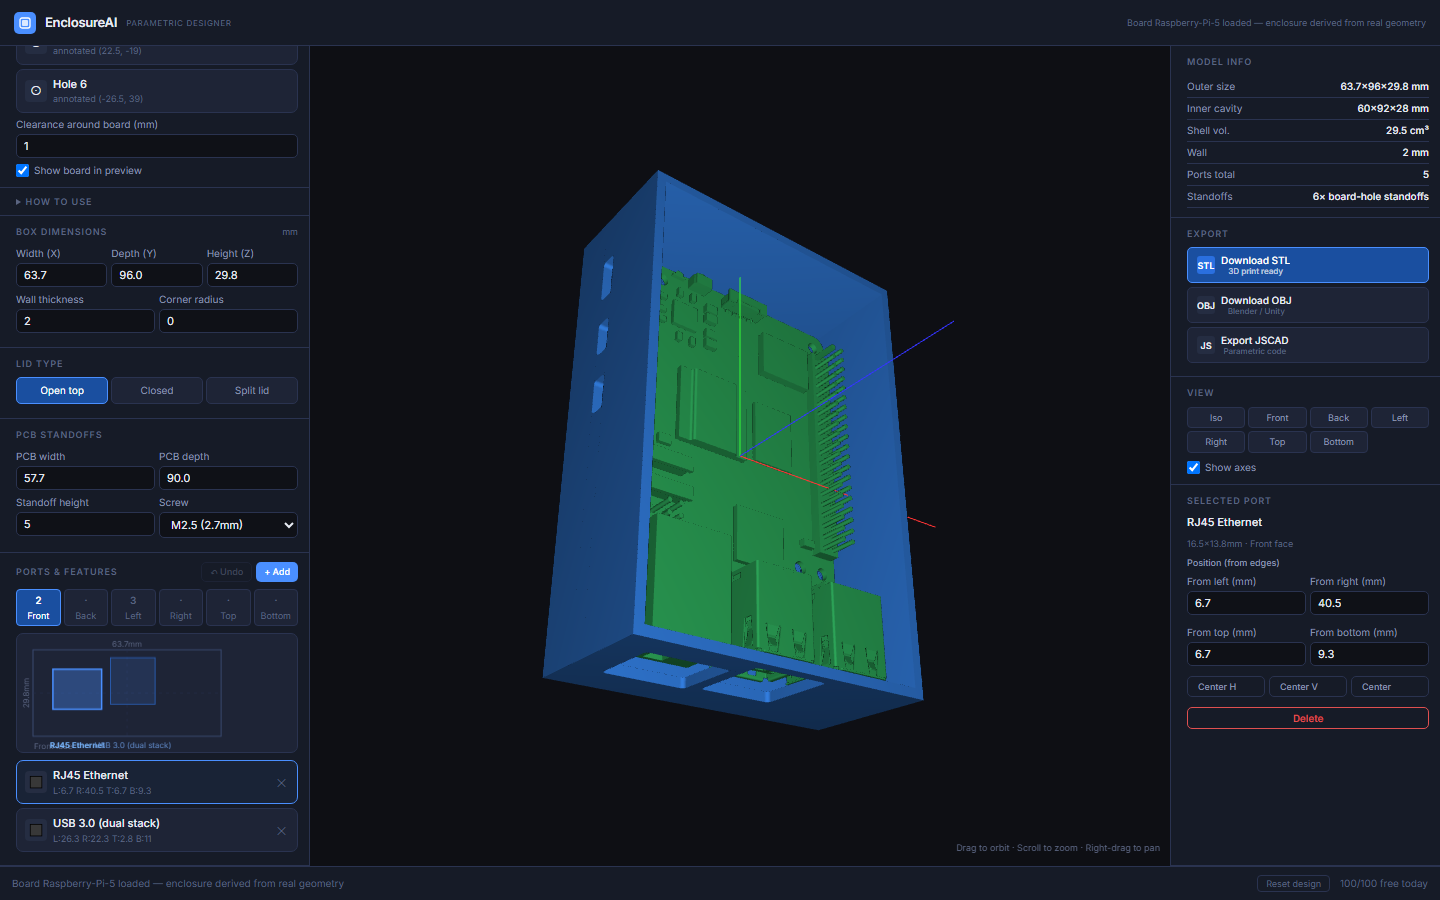Remove the USB 3.0 port with its X
Image resolution: width=1440 pixels, height=900 pixels.
(281, 831)
